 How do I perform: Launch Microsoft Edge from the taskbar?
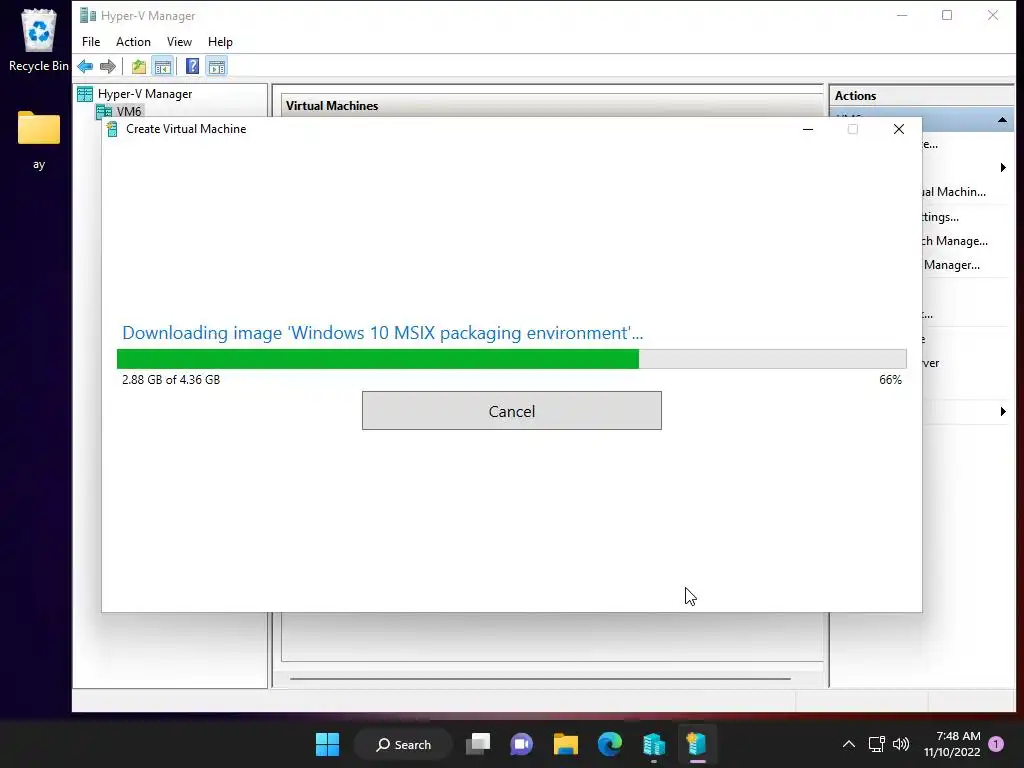pos(609,744)
